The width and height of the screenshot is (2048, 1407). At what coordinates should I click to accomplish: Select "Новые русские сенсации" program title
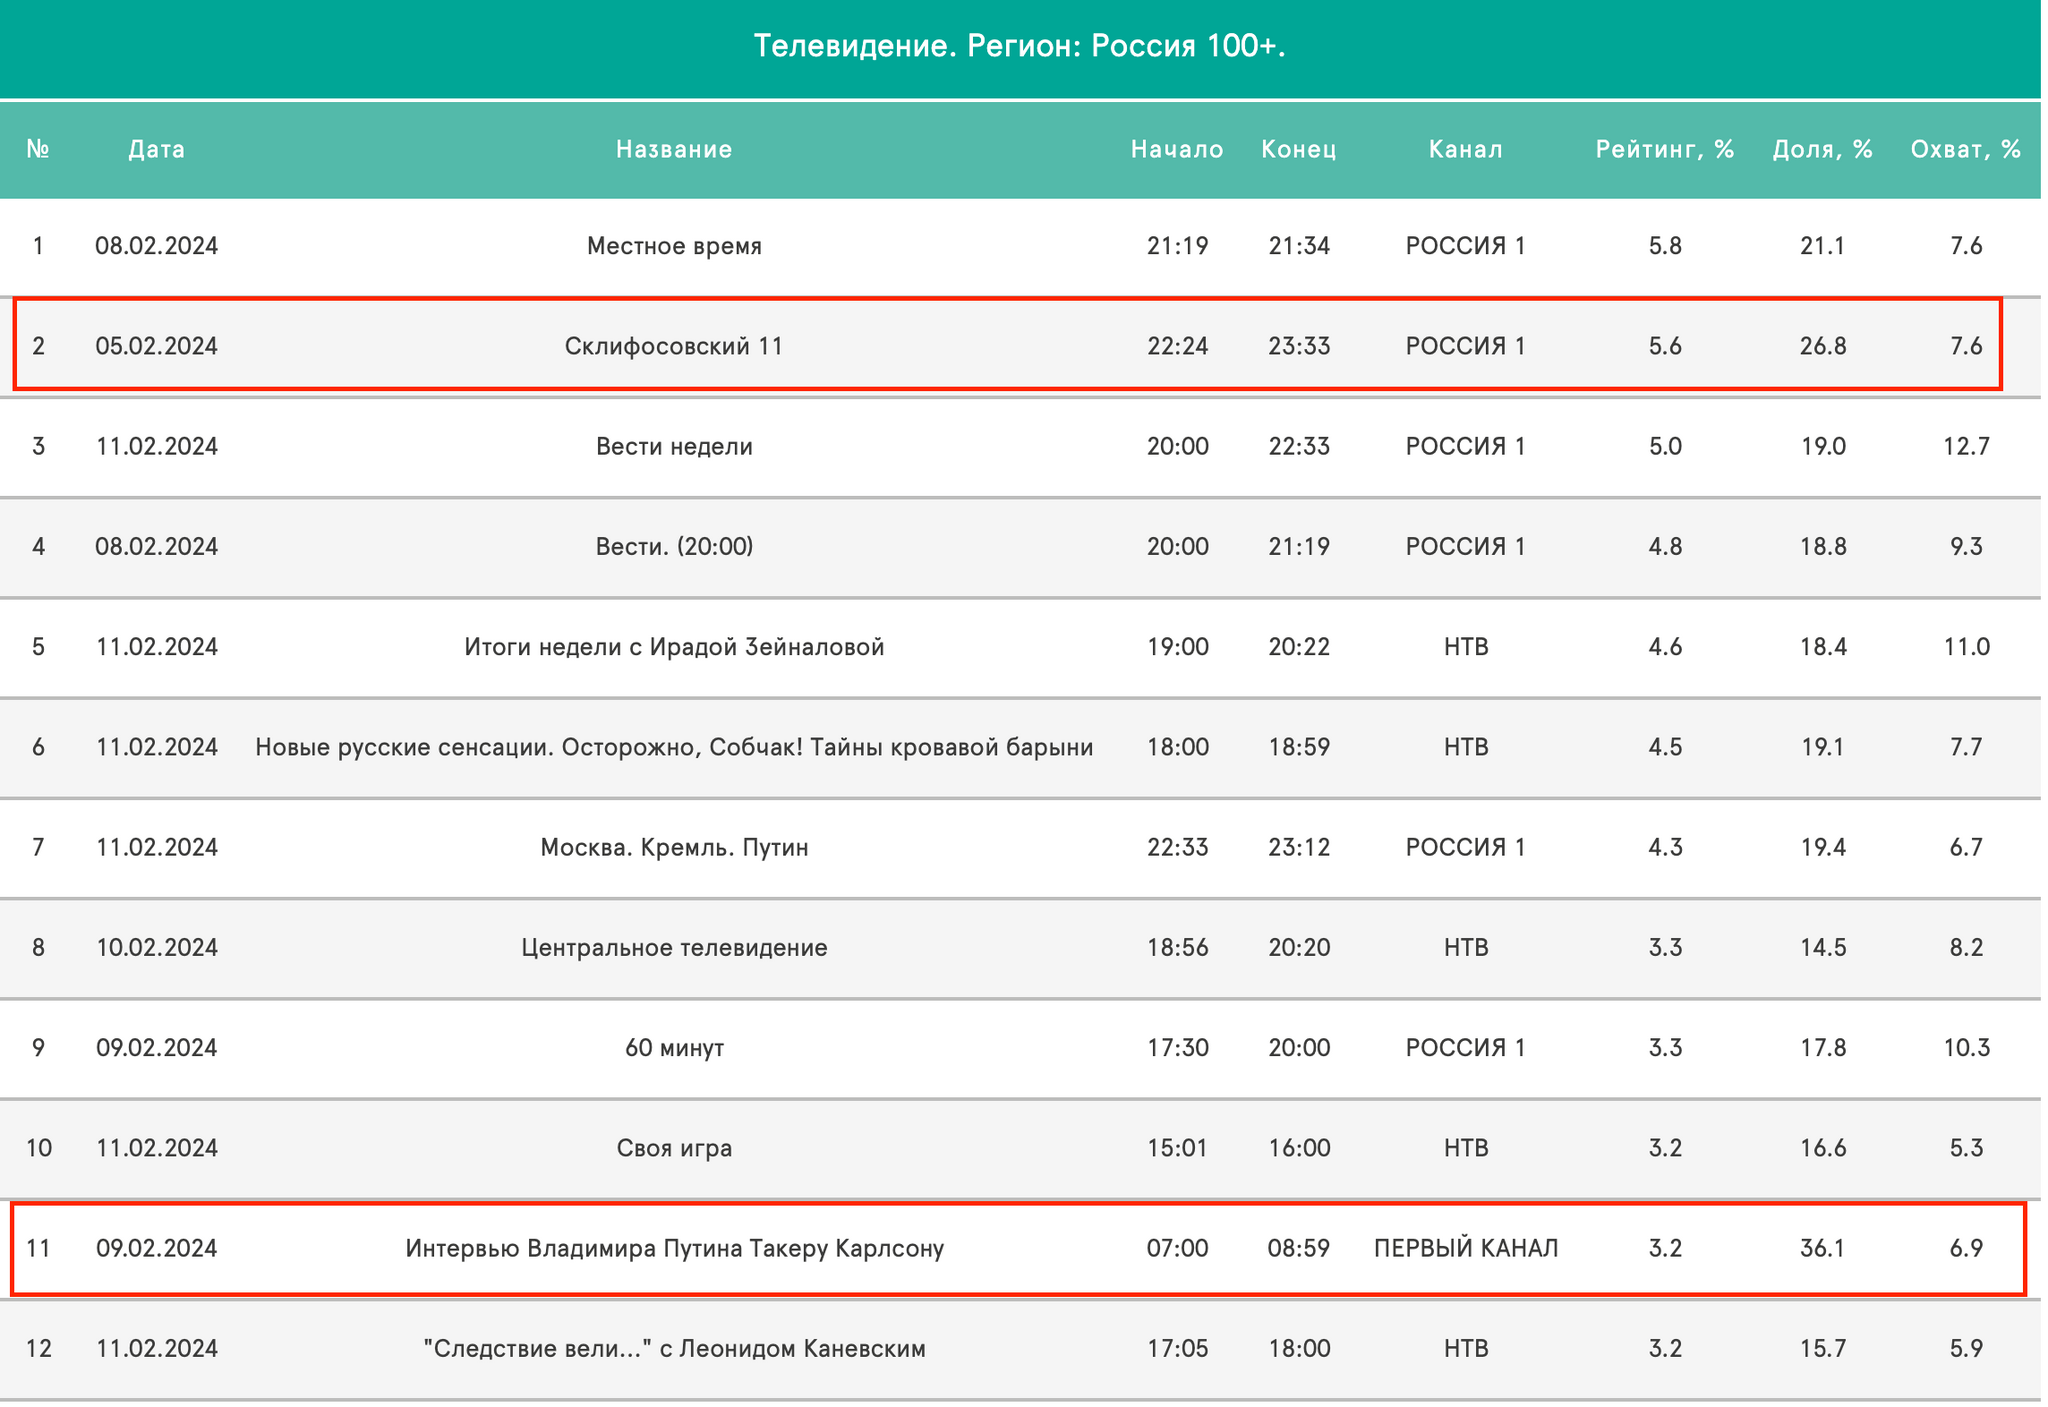[x=674, y=747]
